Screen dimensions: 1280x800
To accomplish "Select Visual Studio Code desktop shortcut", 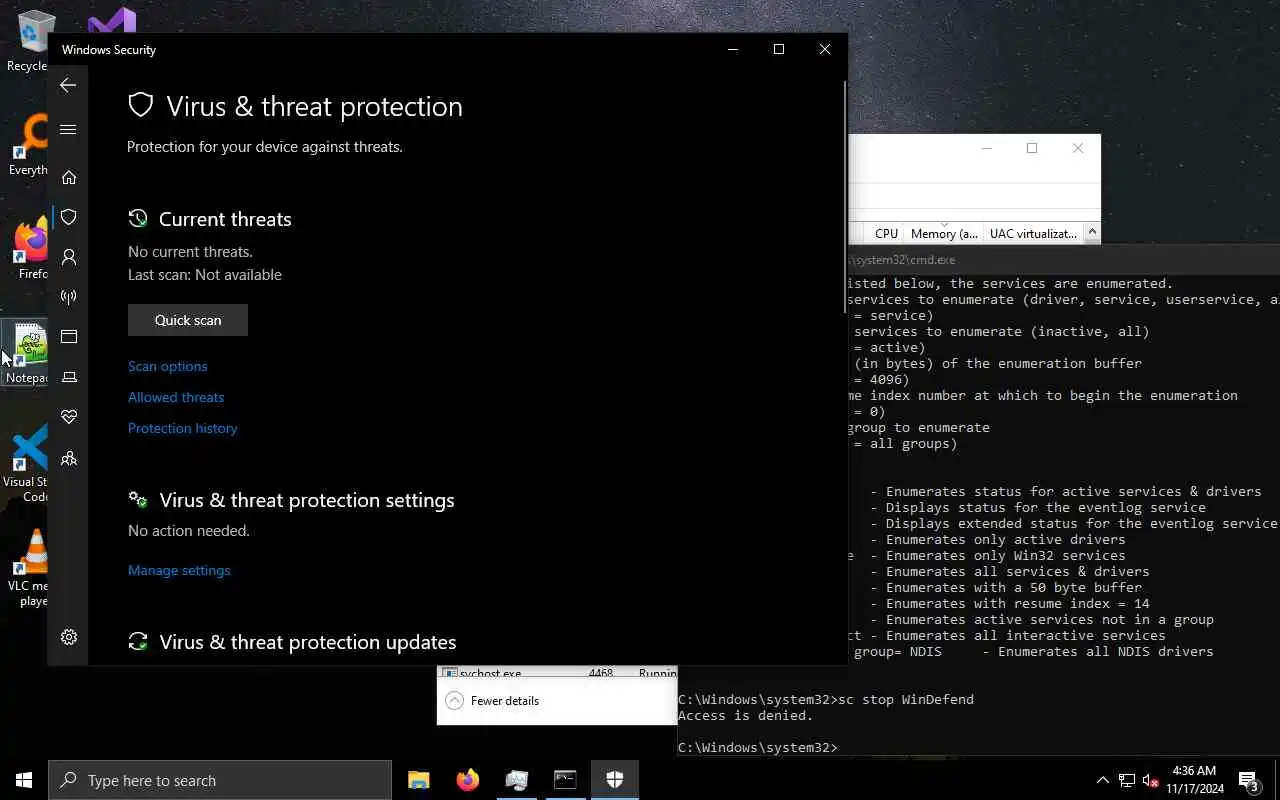I will 27,464.
